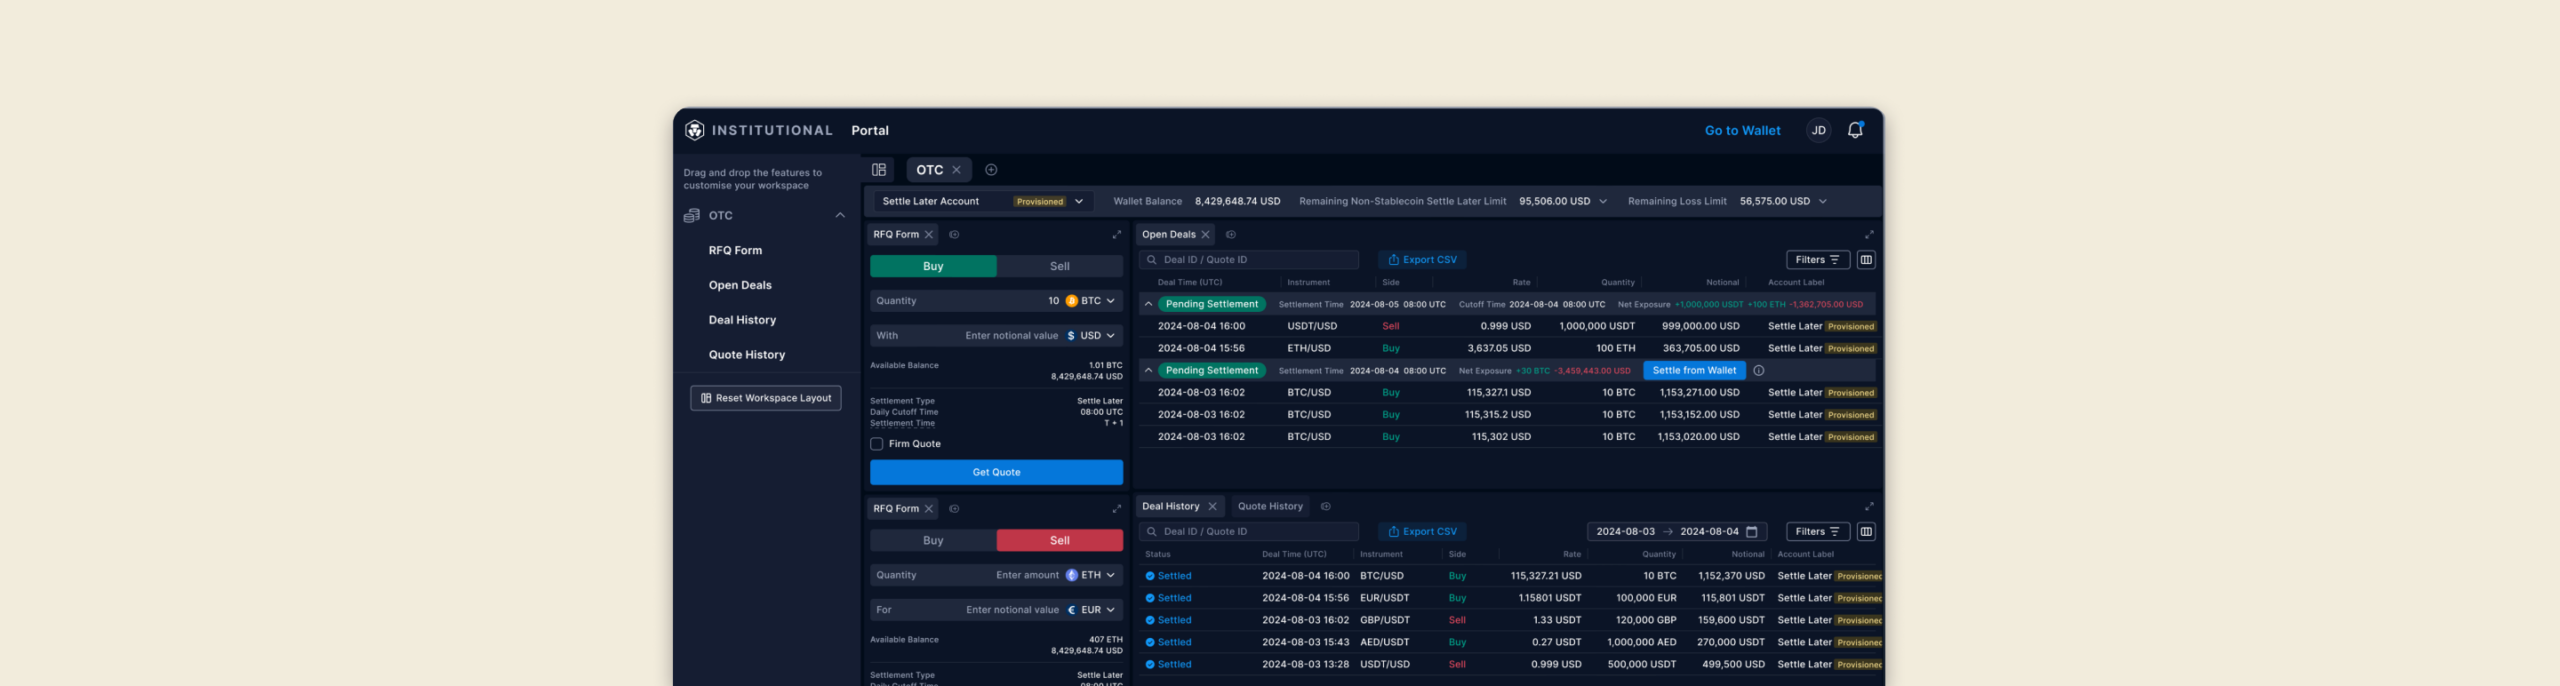The image size is (2560, 686).
Task: Click the Institutional logo in header
Action: click(x=759, y=130)
